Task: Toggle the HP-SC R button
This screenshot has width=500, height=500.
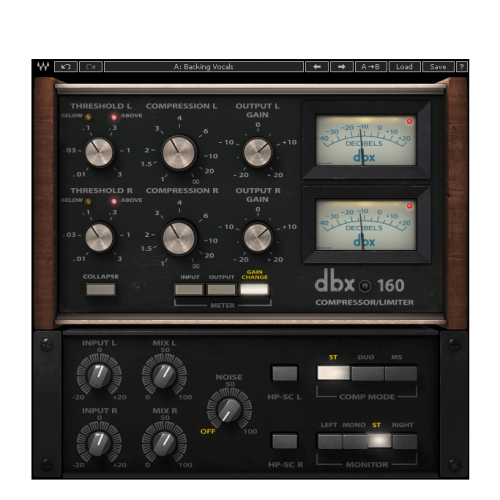Action: [x=285, y=441]
